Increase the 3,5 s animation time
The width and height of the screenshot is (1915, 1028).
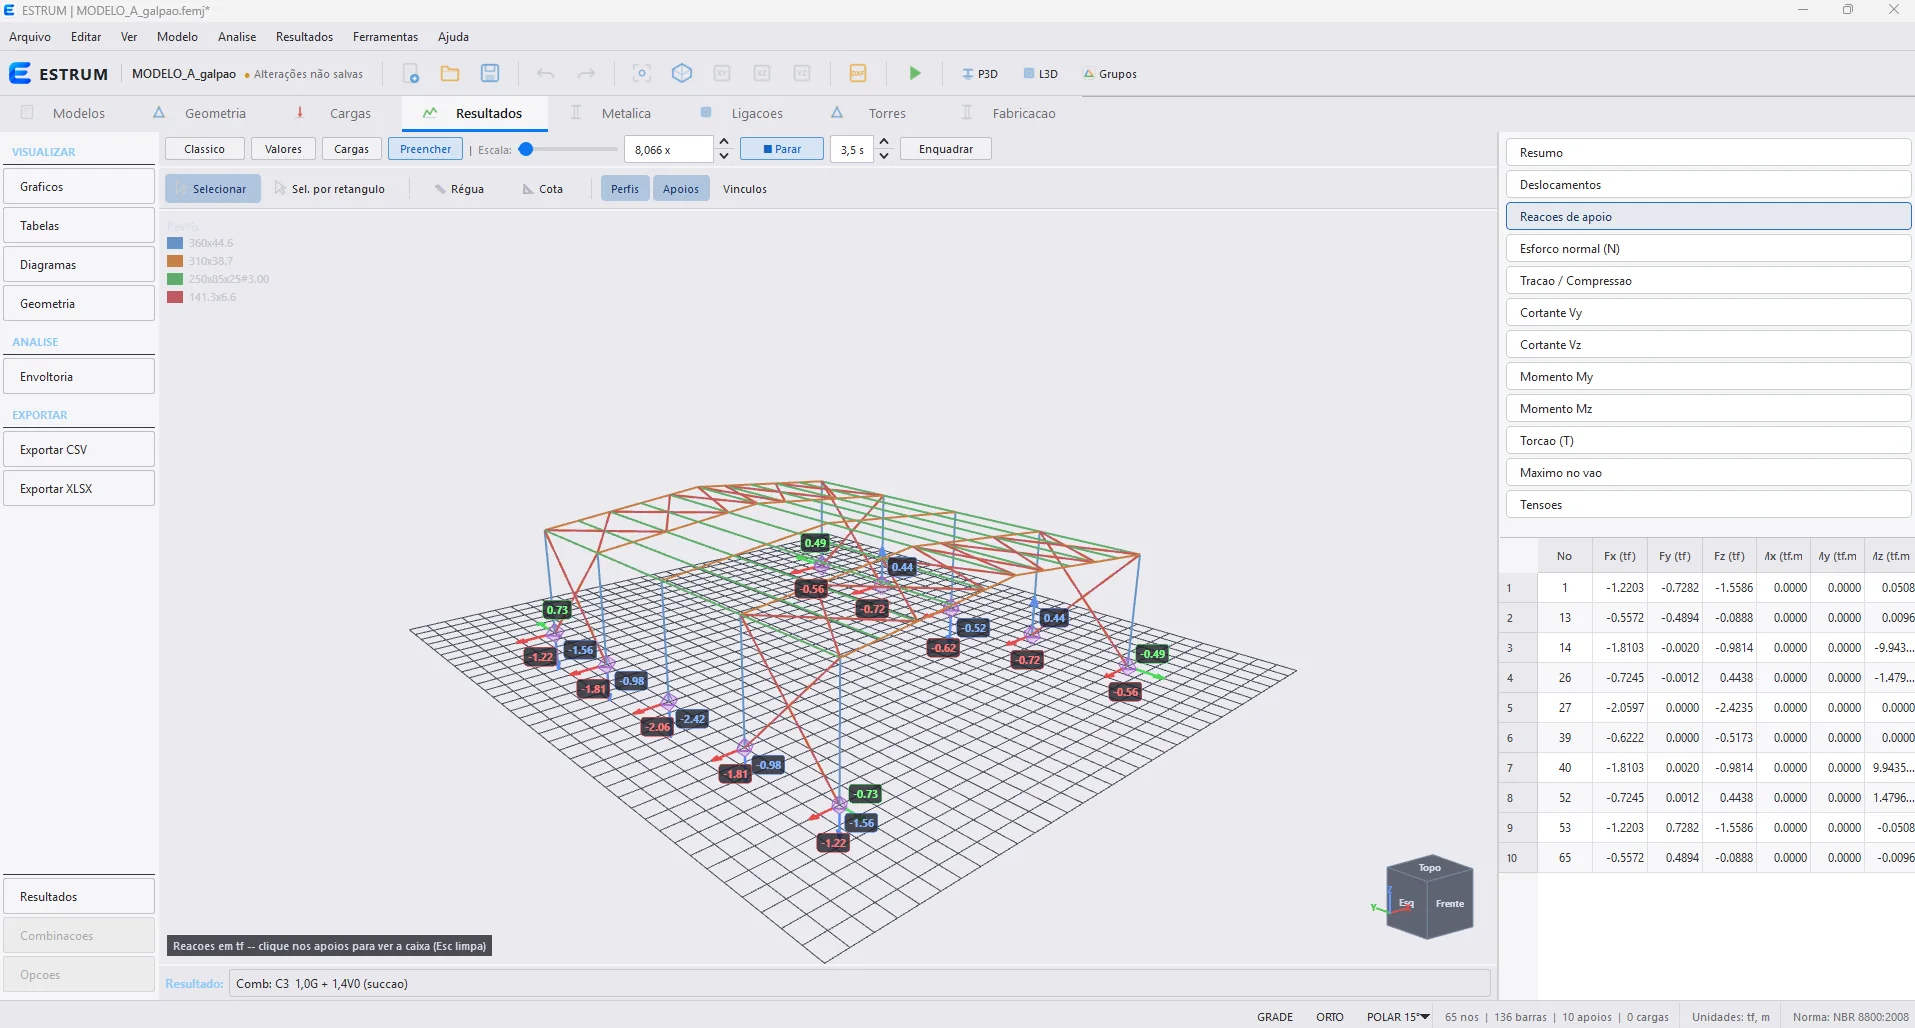884,142
